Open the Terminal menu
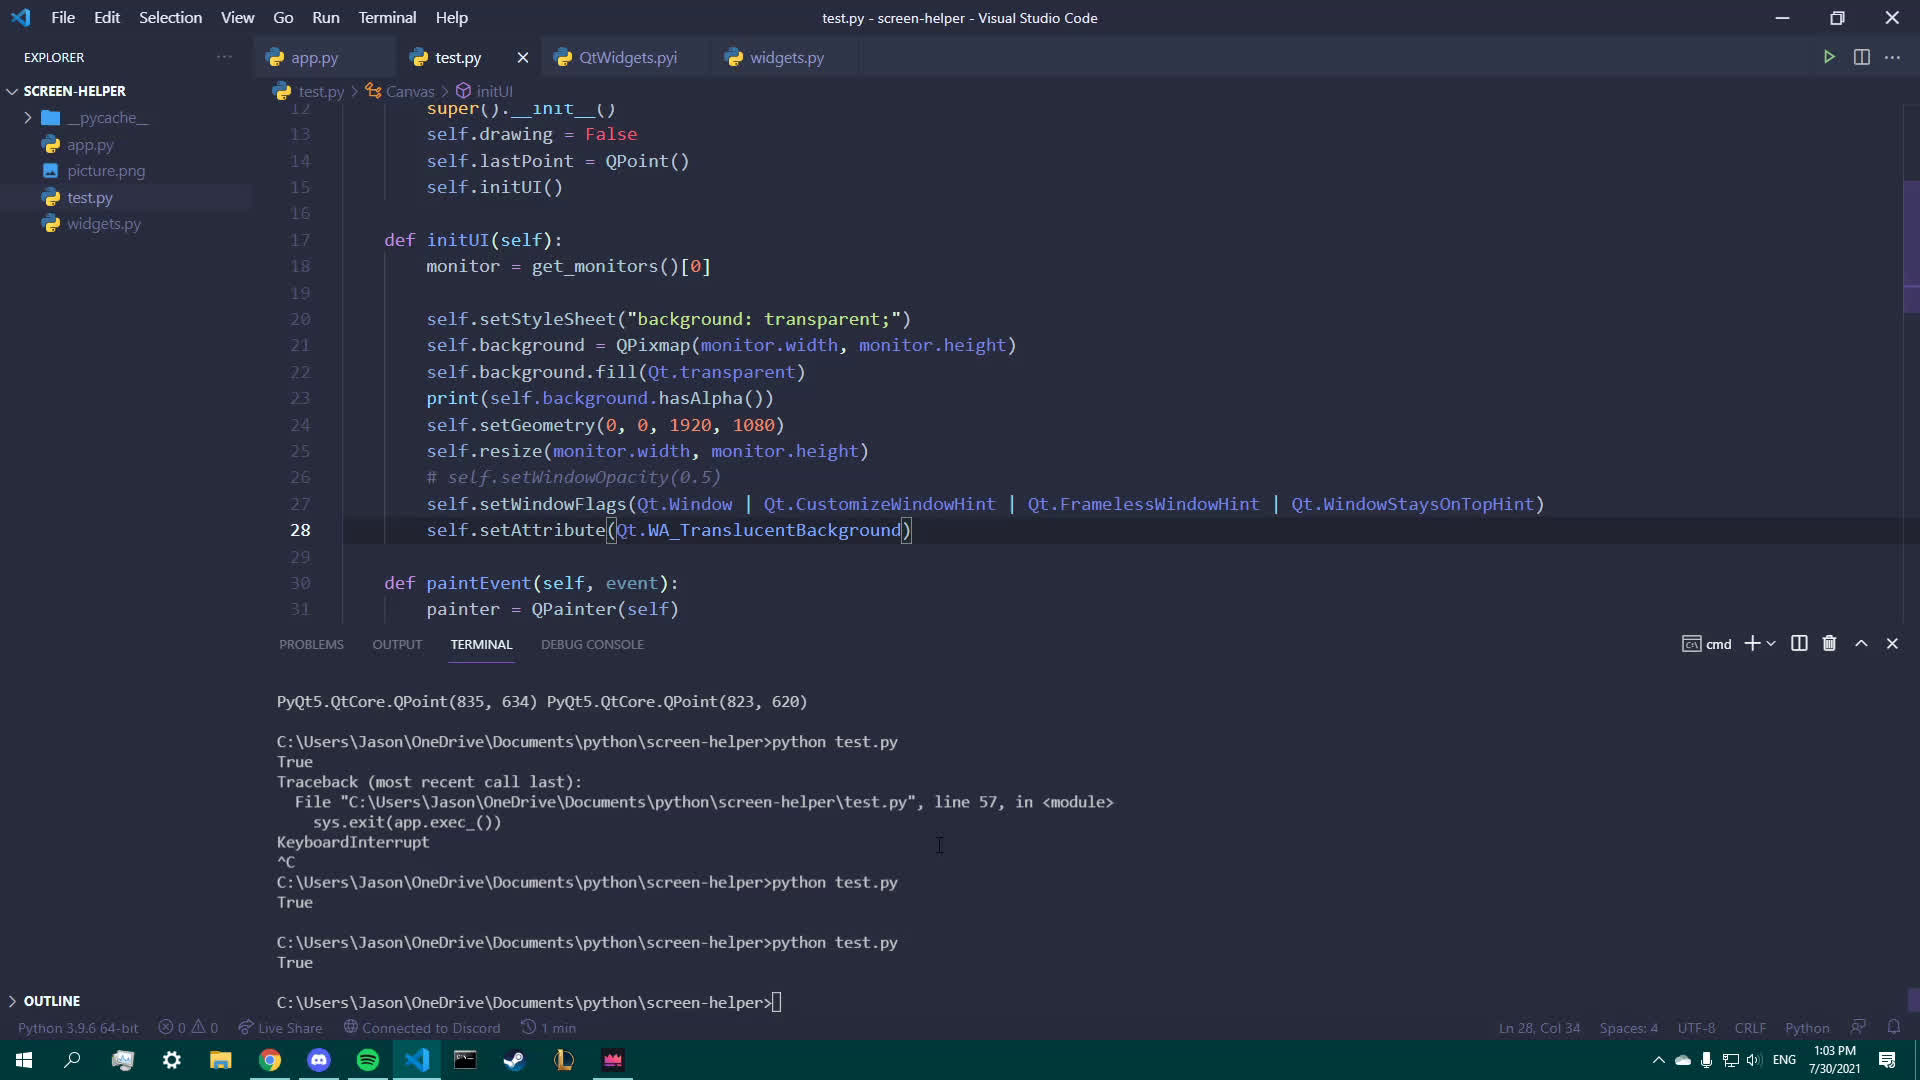 pos(387,18)
